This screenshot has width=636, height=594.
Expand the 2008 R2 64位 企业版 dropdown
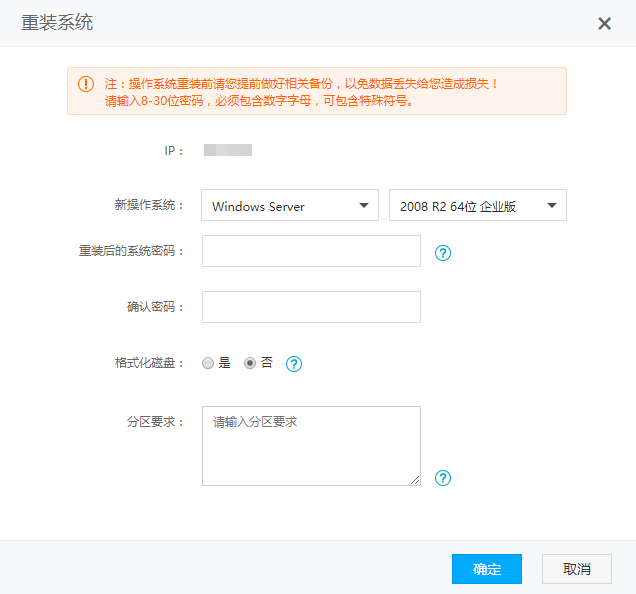tap(477, 205)
